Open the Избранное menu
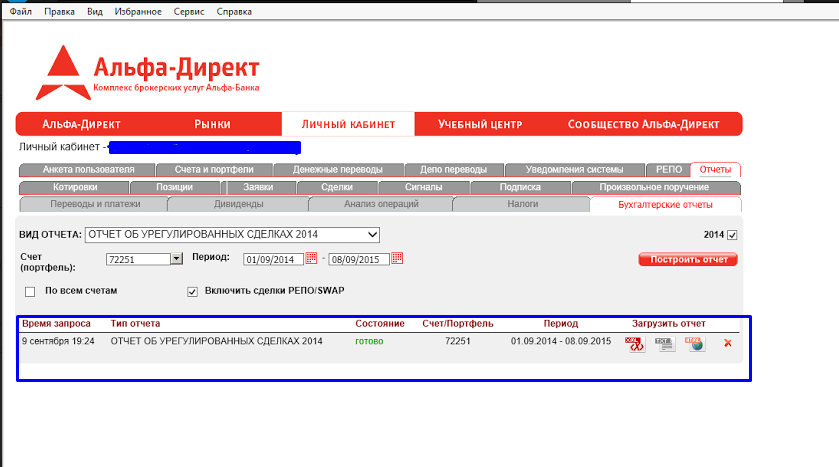839x467 pixels. (x=138, y=11)
